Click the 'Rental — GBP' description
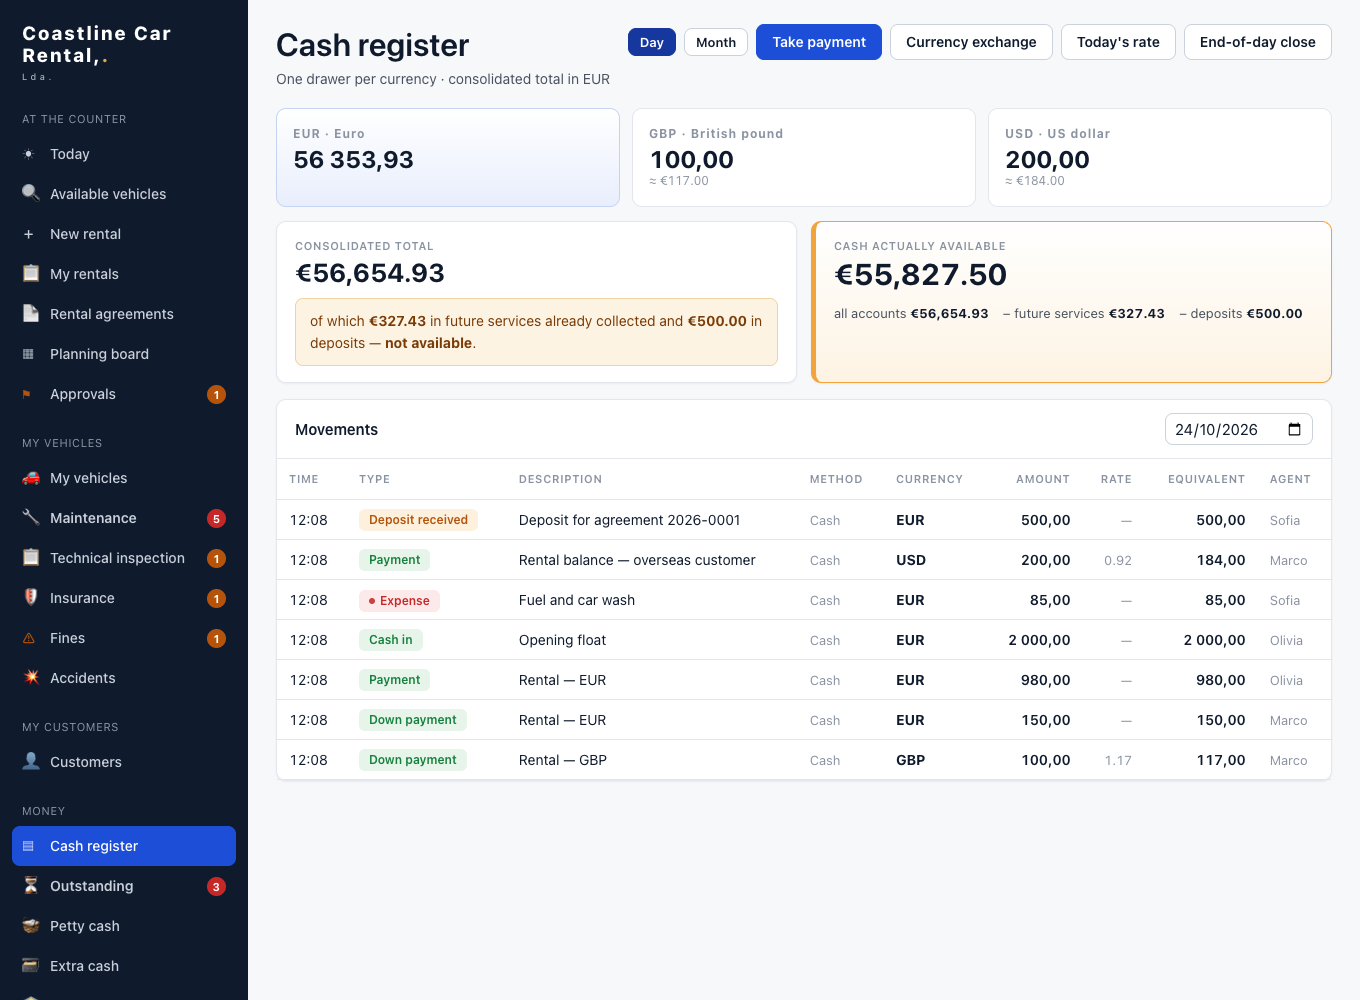The height and width of the screenshot is (1000, 1360). pos(563,760)
